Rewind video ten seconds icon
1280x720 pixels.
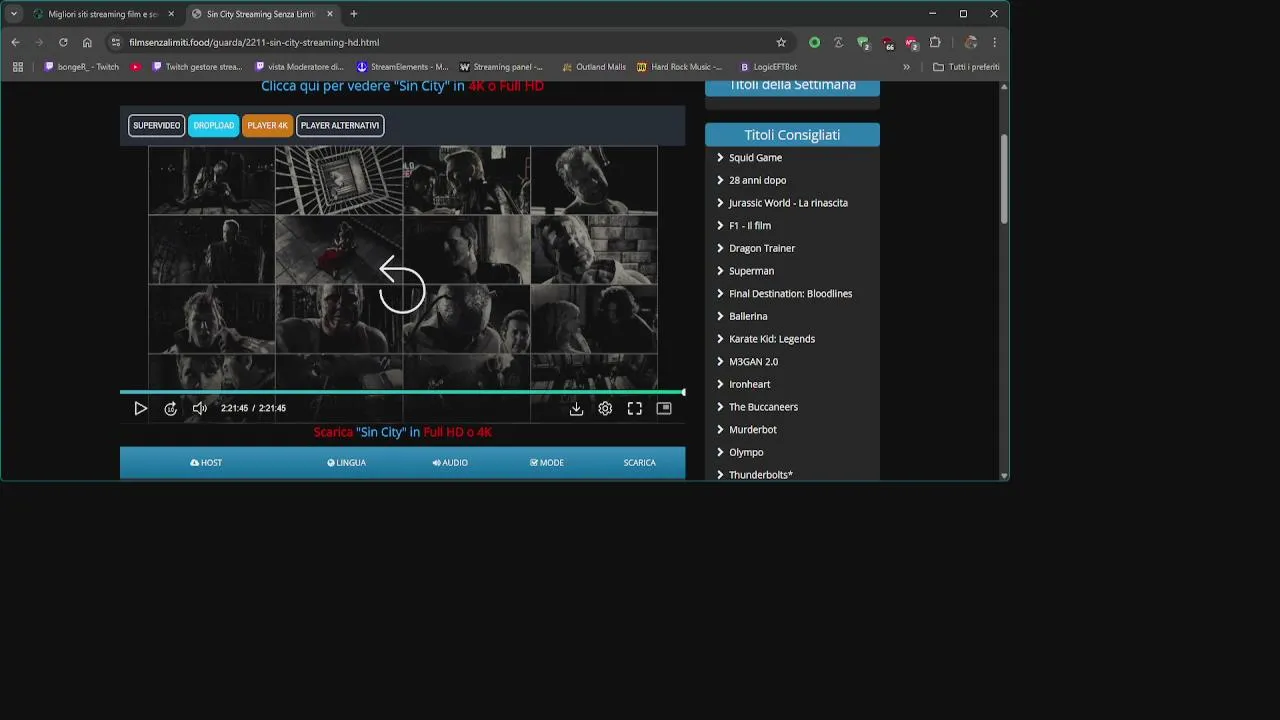[170, 408]
